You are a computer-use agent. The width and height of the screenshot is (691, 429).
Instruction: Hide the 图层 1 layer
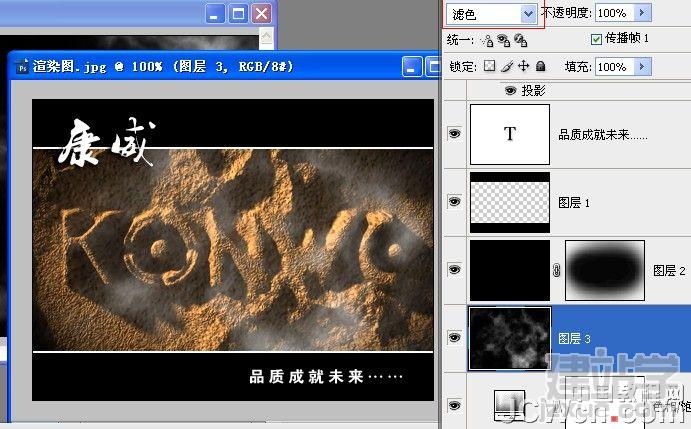tap(454, 201)
